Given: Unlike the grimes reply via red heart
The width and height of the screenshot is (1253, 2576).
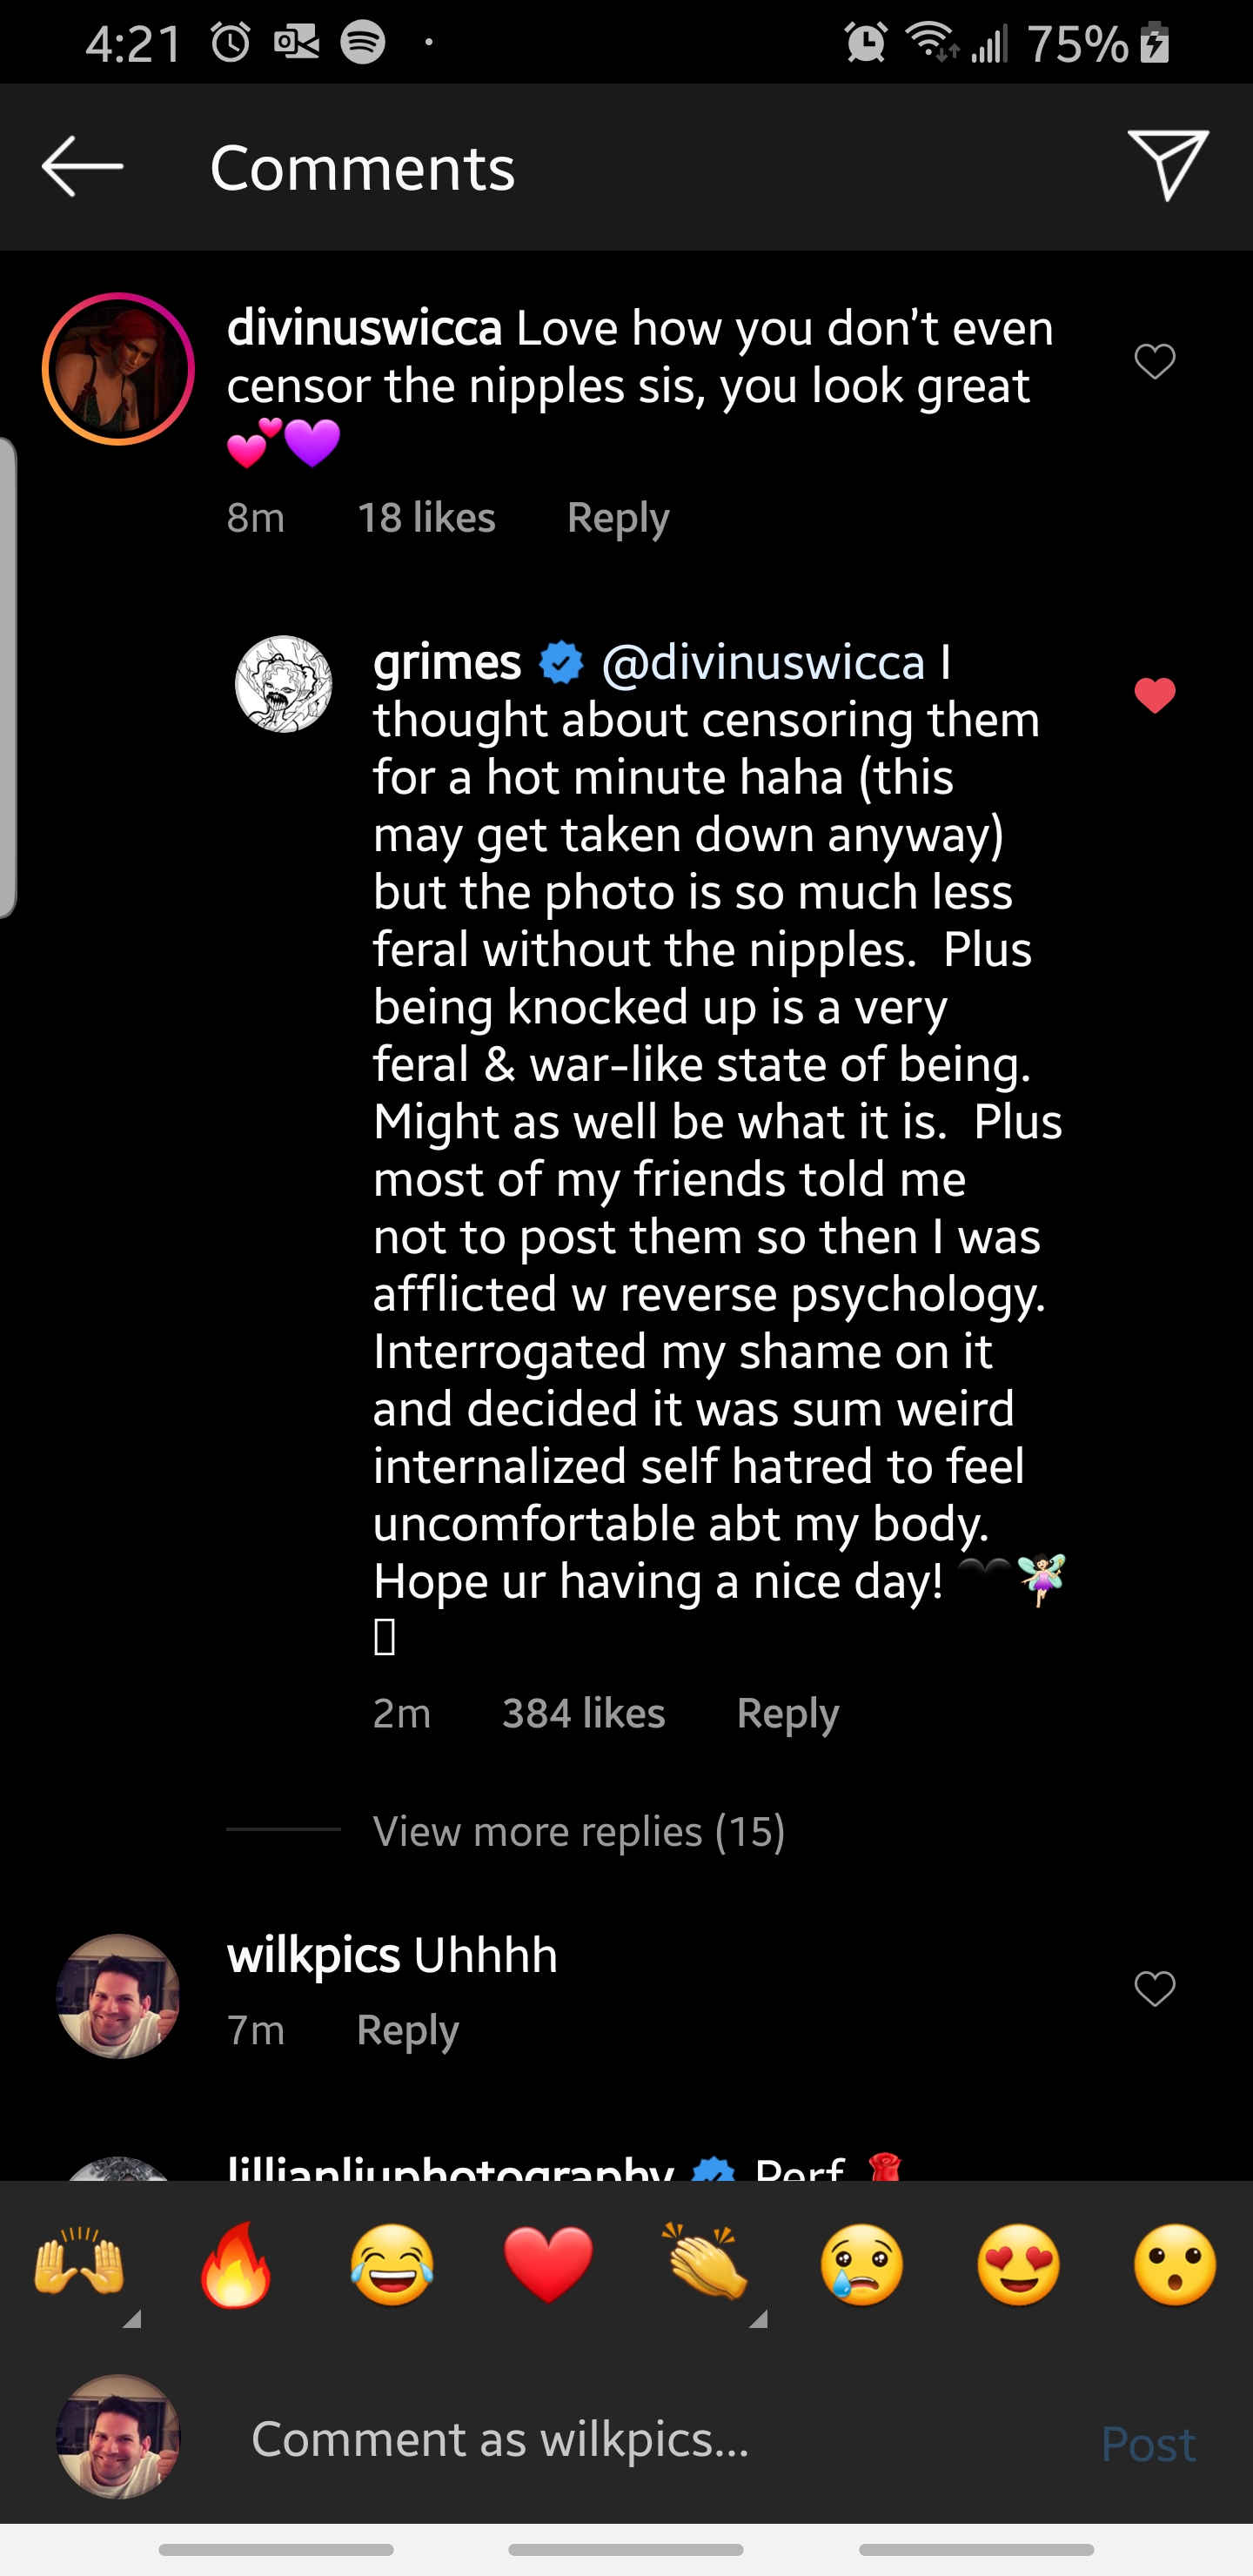Looking at the screenshot, I should pos(1154,695).
